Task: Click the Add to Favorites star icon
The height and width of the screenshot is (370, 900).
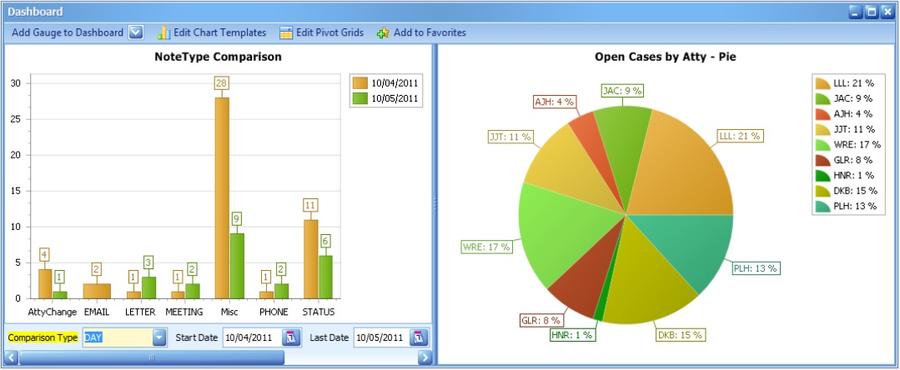Action: [x=383, y=33]
